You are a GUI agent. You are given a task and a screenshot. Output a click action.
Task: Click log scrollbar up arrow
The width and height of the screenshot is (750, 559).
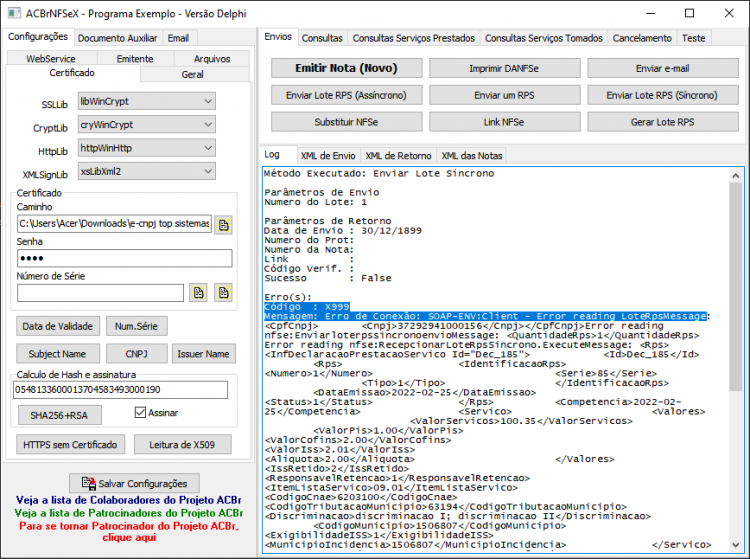tap(735, 176)
